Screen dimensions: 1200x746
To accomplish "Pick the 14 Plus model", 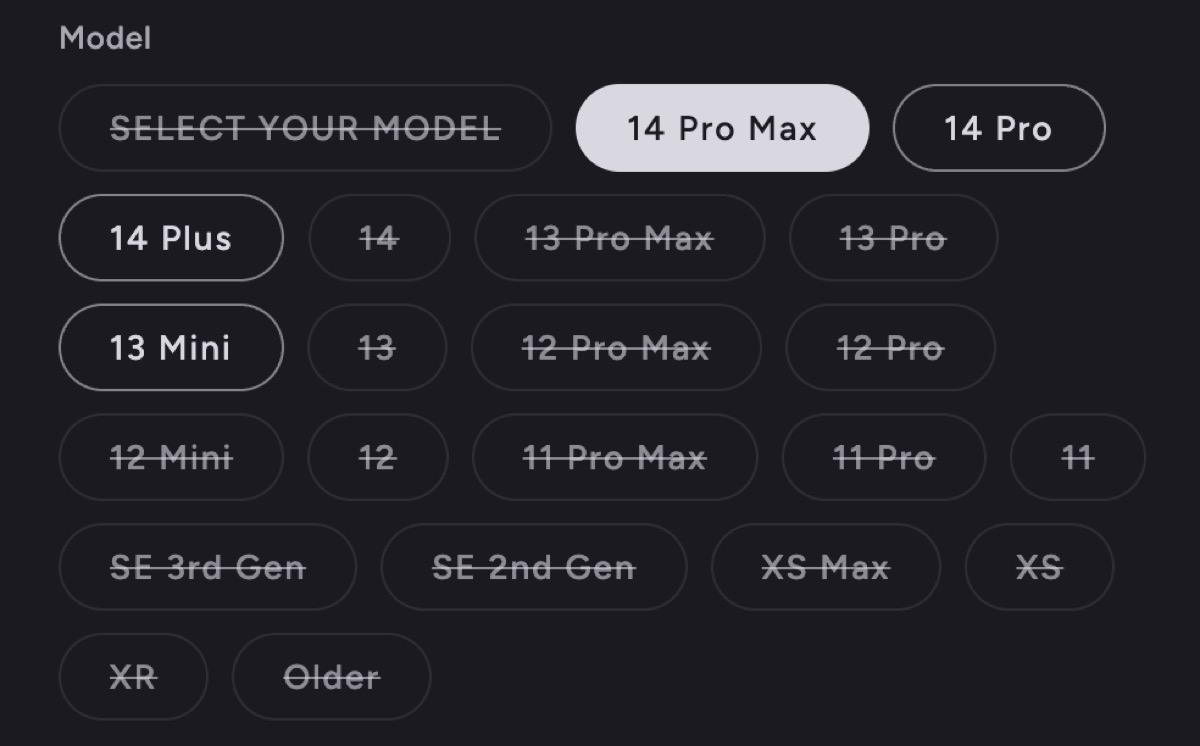I will [x=171, y=238].
